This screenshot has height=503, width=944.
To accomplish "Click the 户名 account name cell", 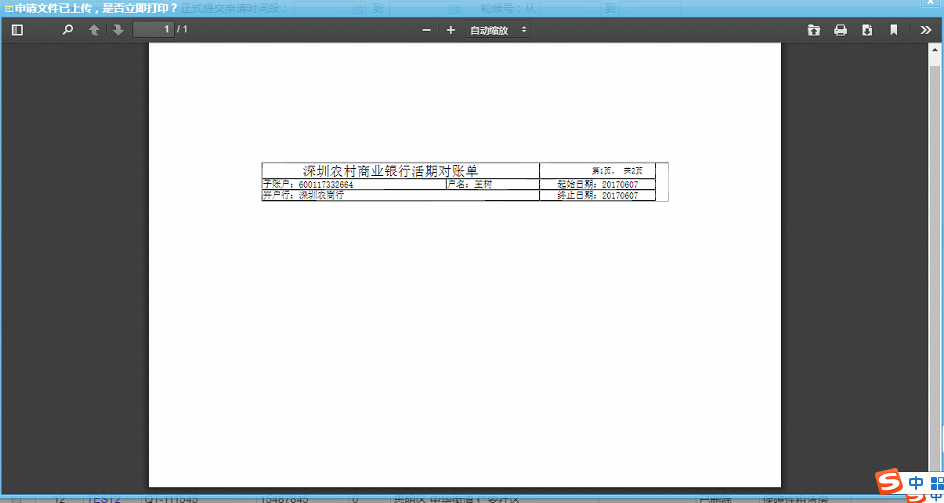I will (x=492, y=184).
